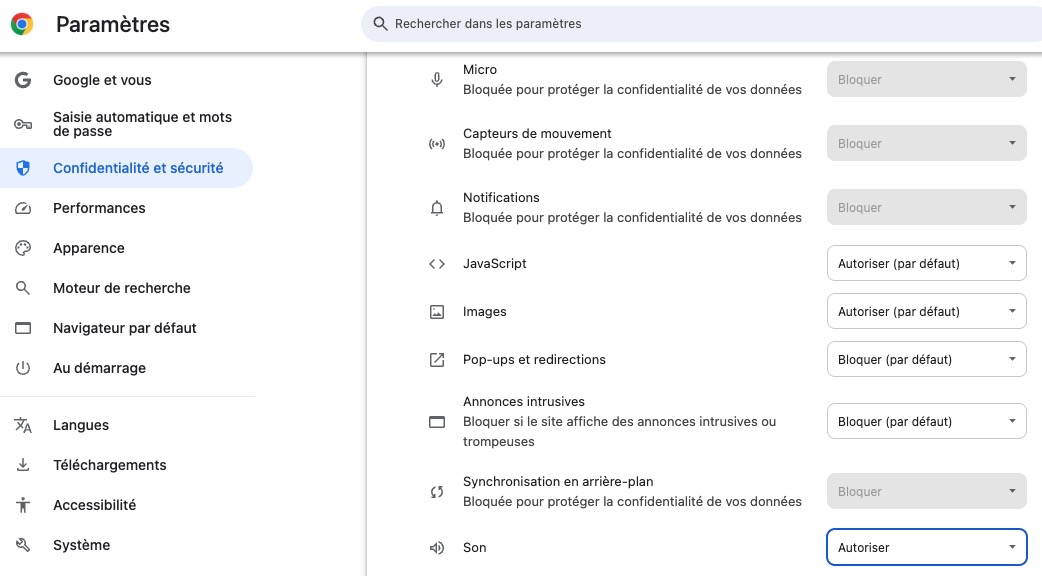1042x576 pixels.
Task: Click the Chrome logo icon
Action: (22, 24)
